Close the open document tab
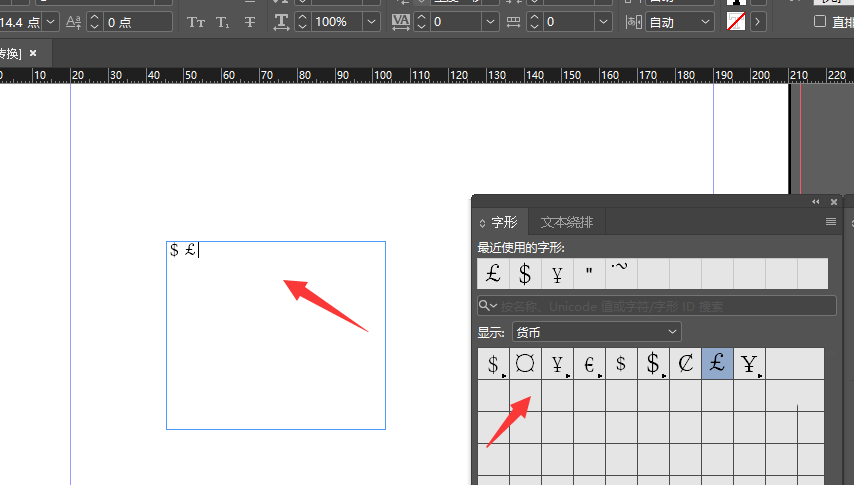Image resolution: width=854 pixels, height=485 pixels. 33,53
